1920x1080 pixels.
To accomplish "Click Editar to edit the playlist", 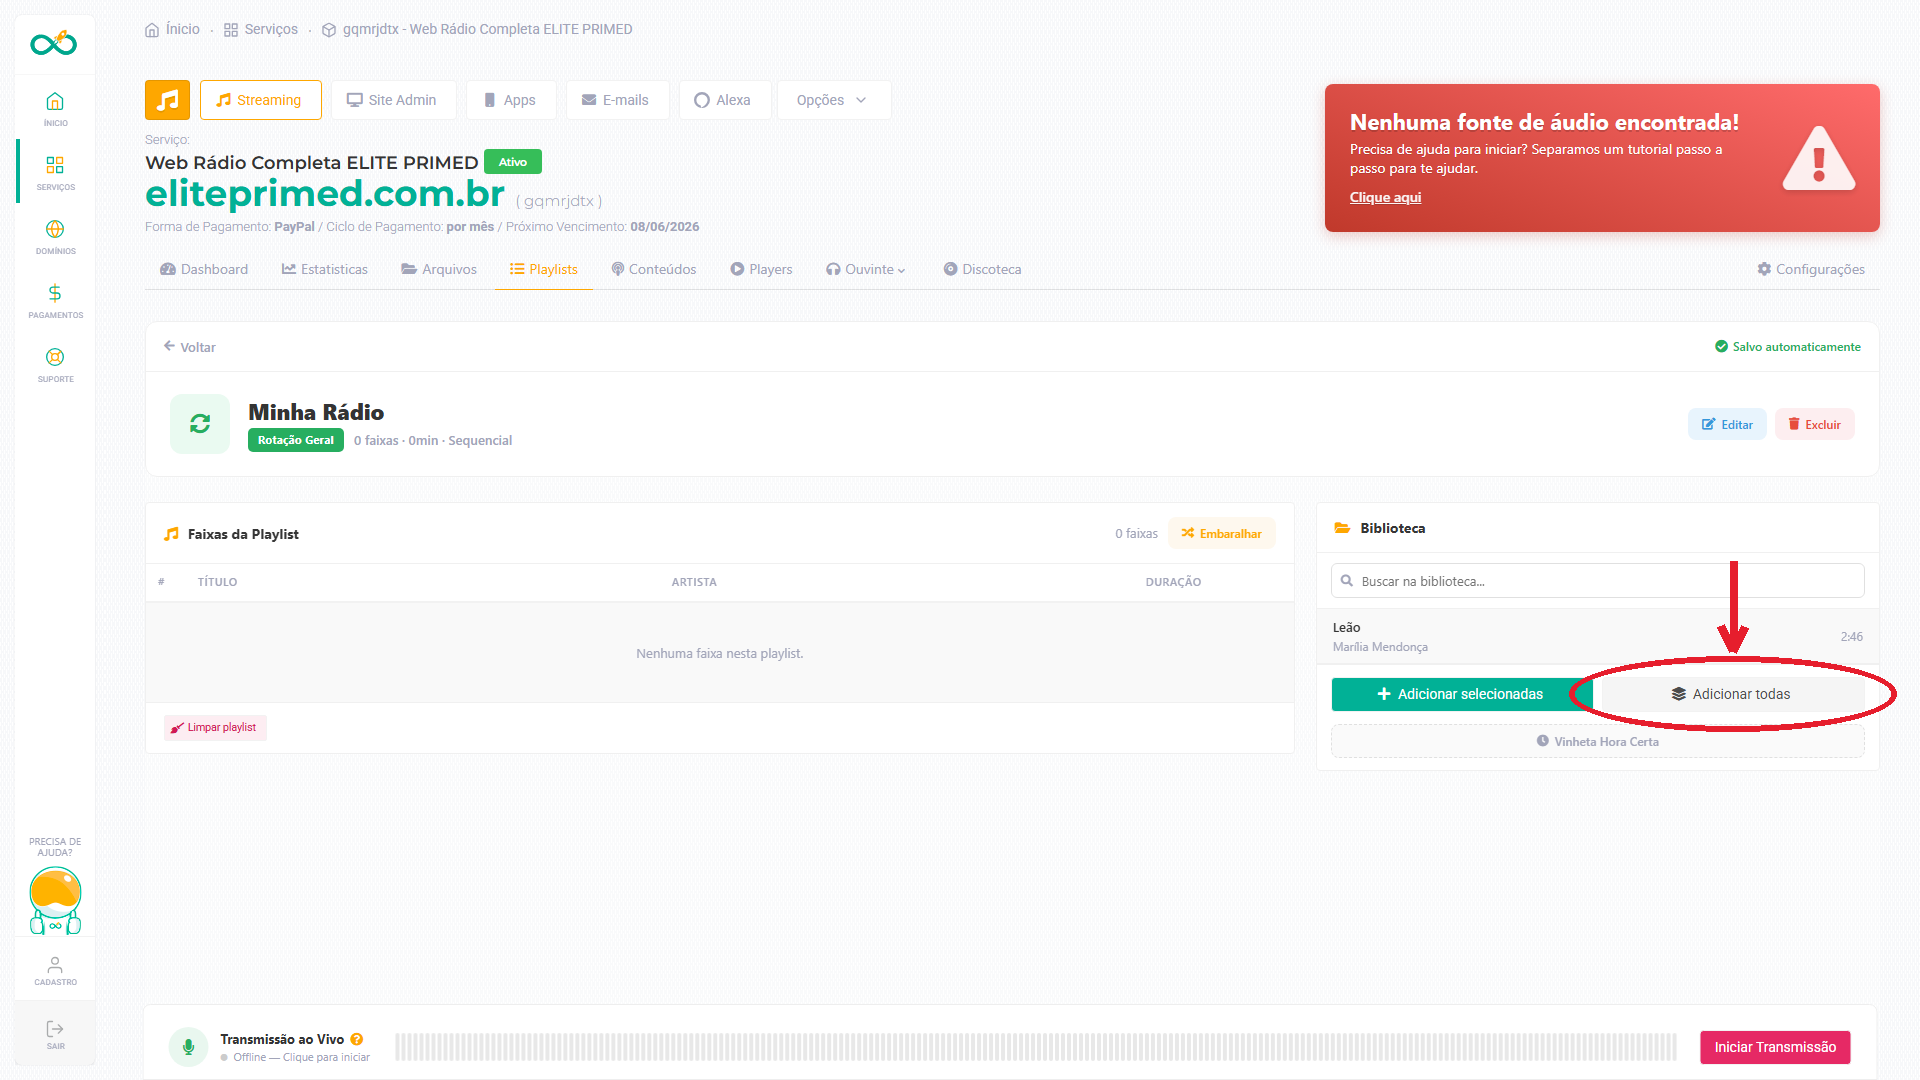I will click(x=1727, y=424).
